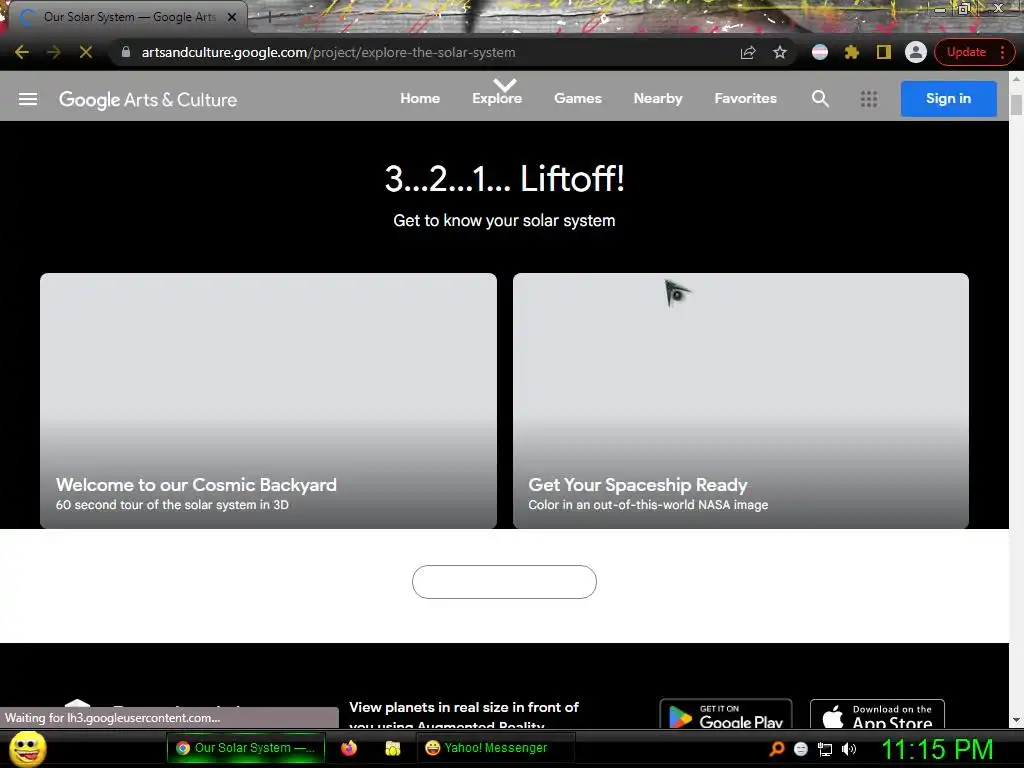Click the address bar URL
Image resolution: width=1024 pixels, height=768 pixels.
coord(328,52)
